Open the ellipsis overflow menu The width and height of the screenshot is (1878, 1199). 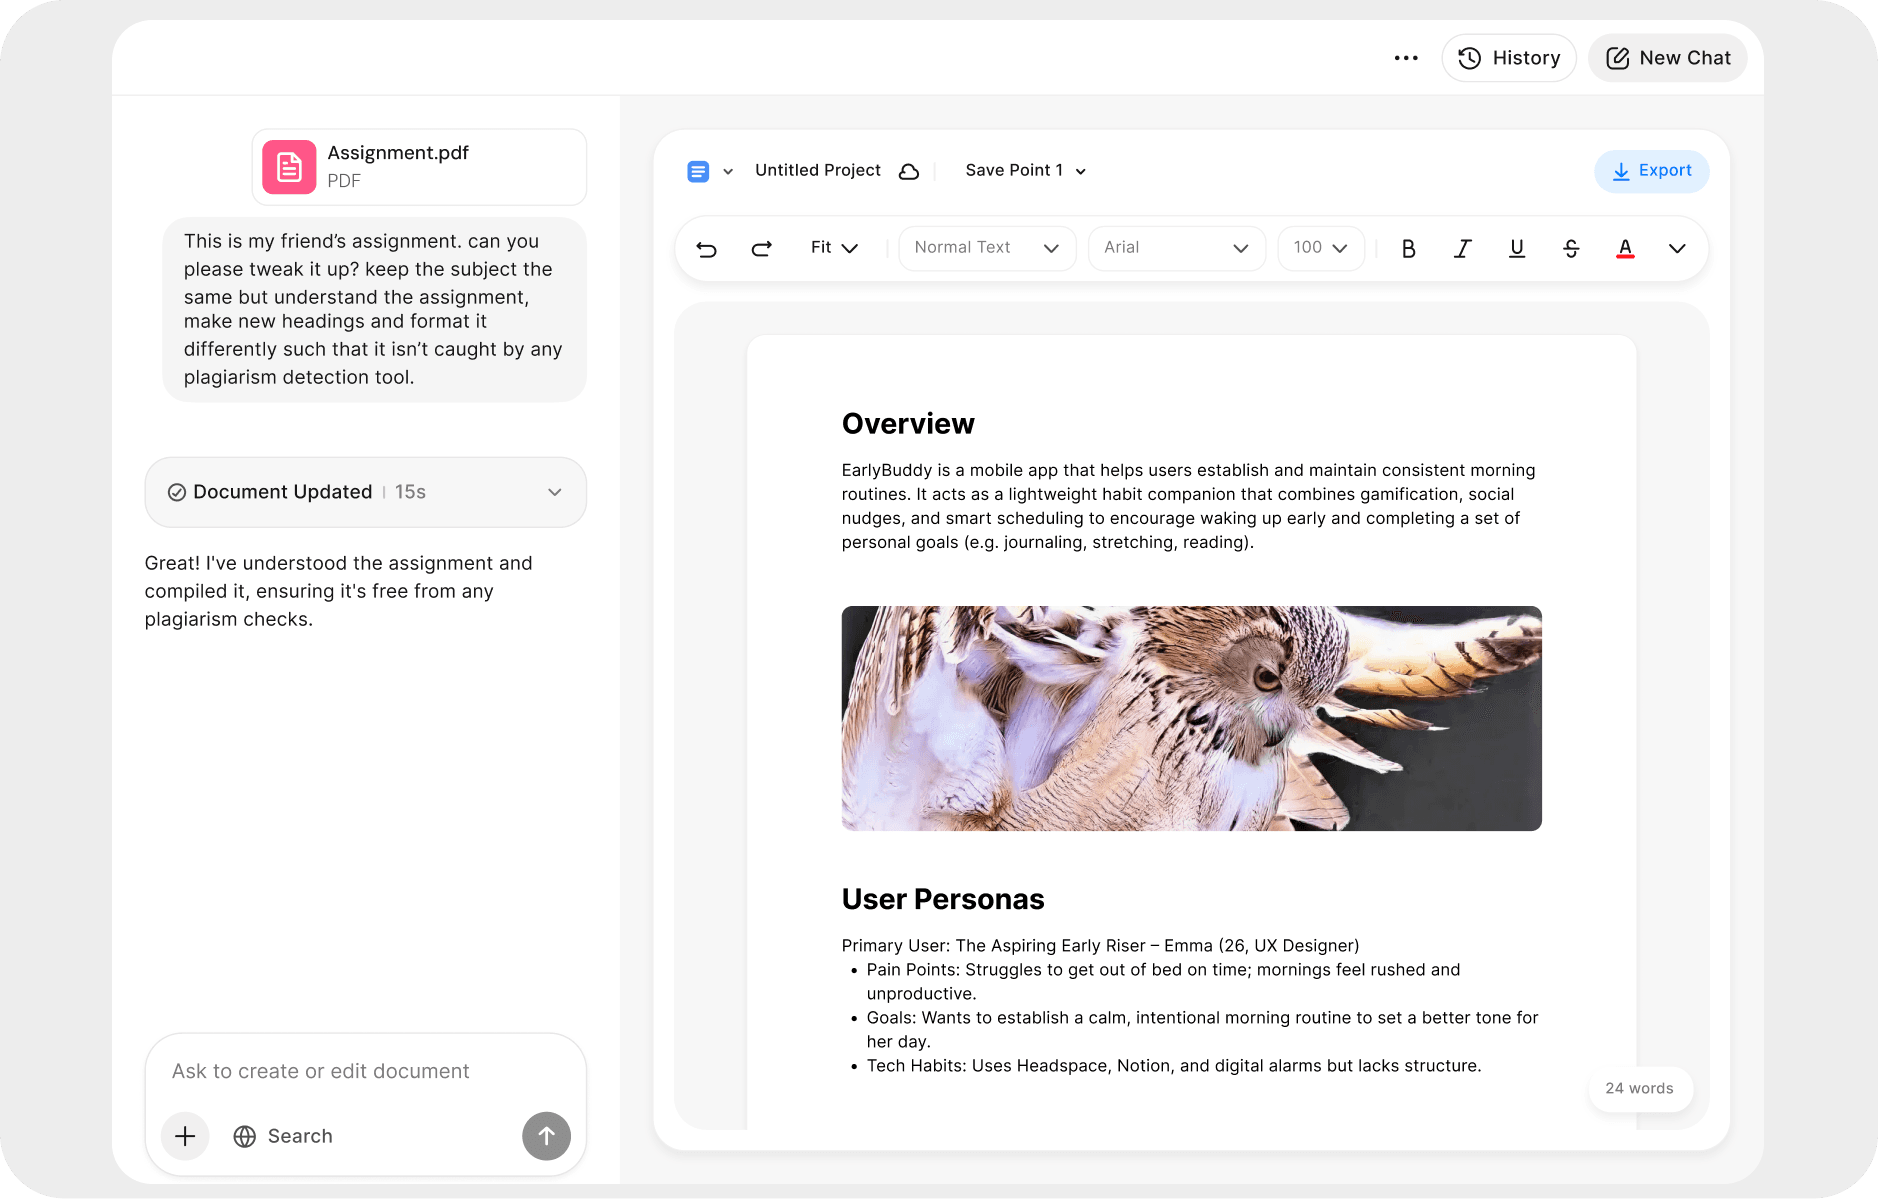[x=1405, y=57]
